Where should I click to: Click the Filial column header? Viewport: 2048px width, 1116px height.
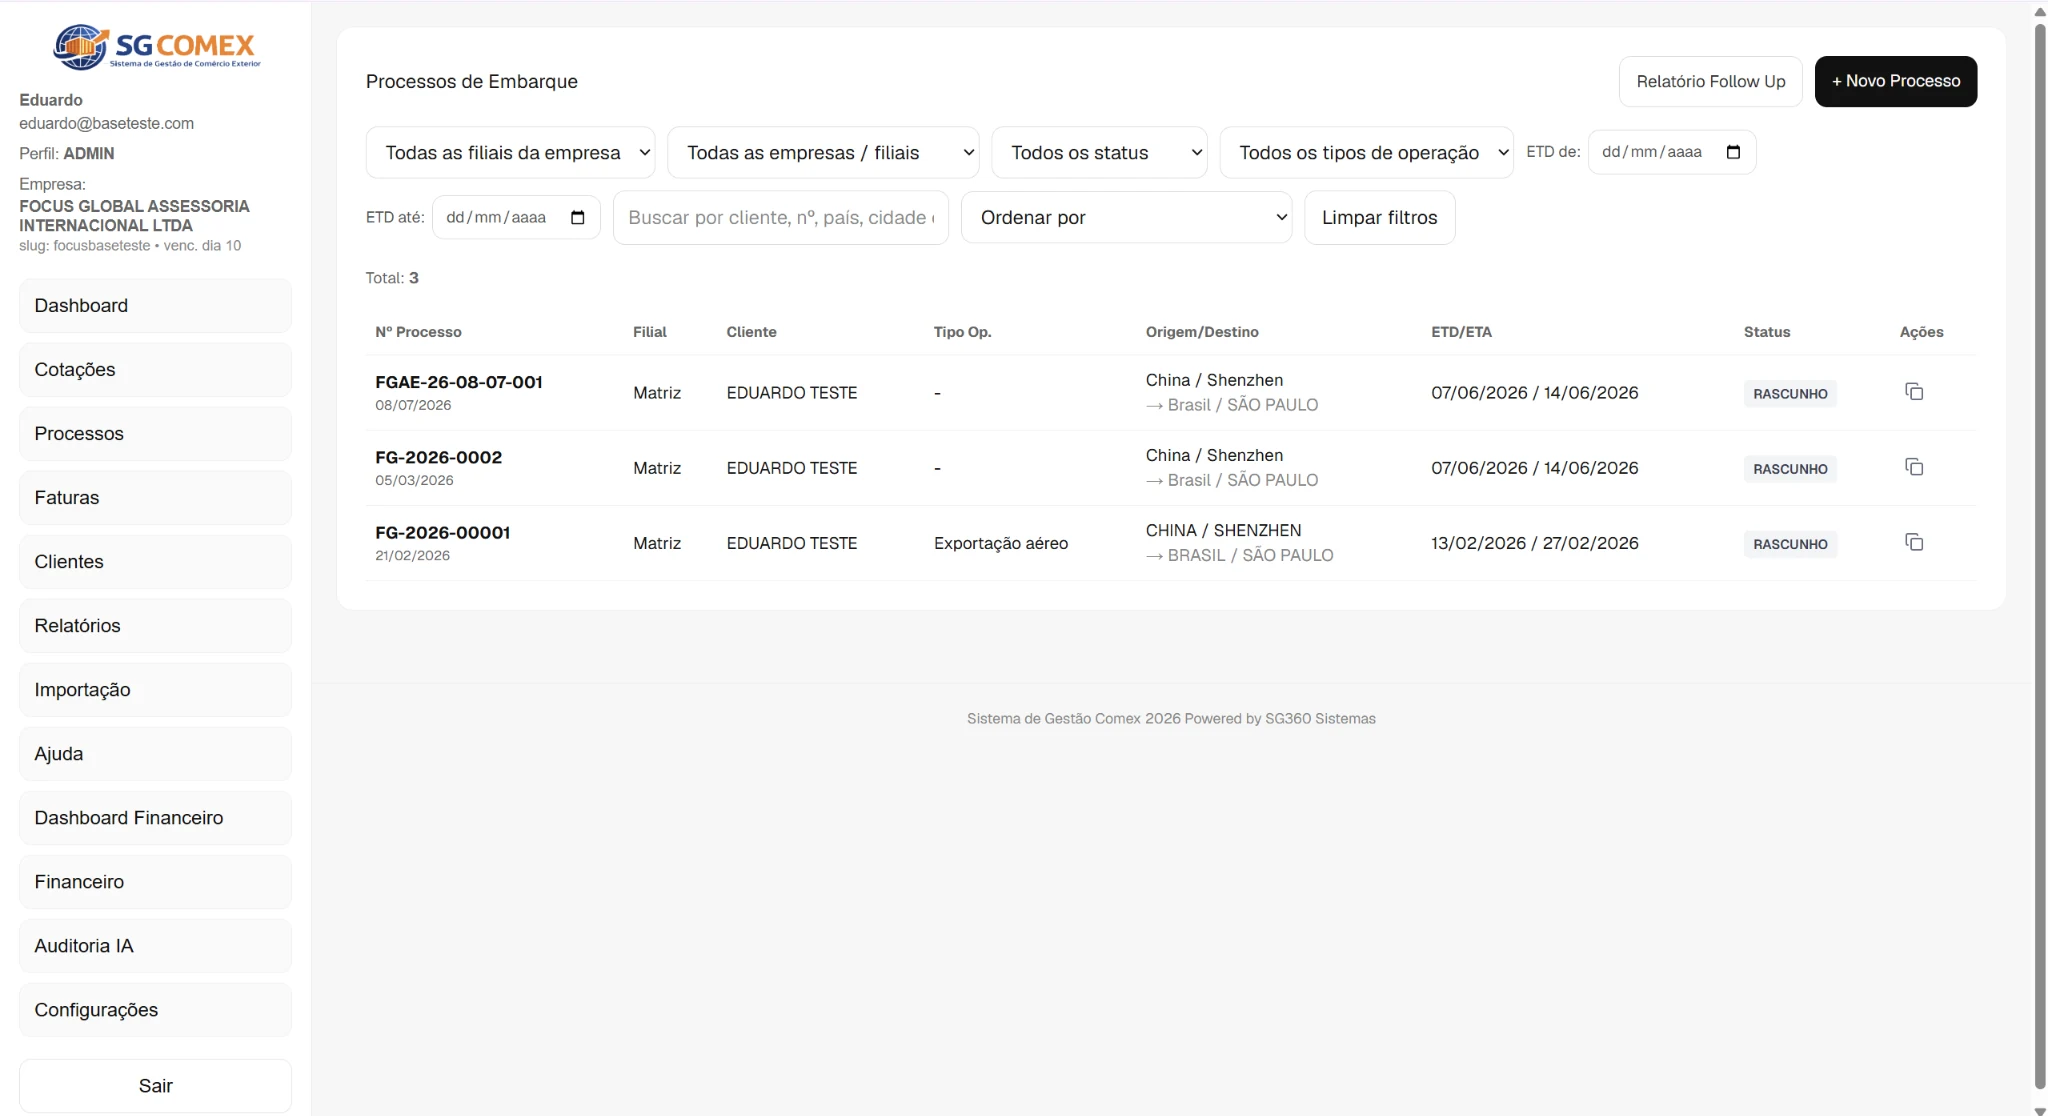coord(649,331)
